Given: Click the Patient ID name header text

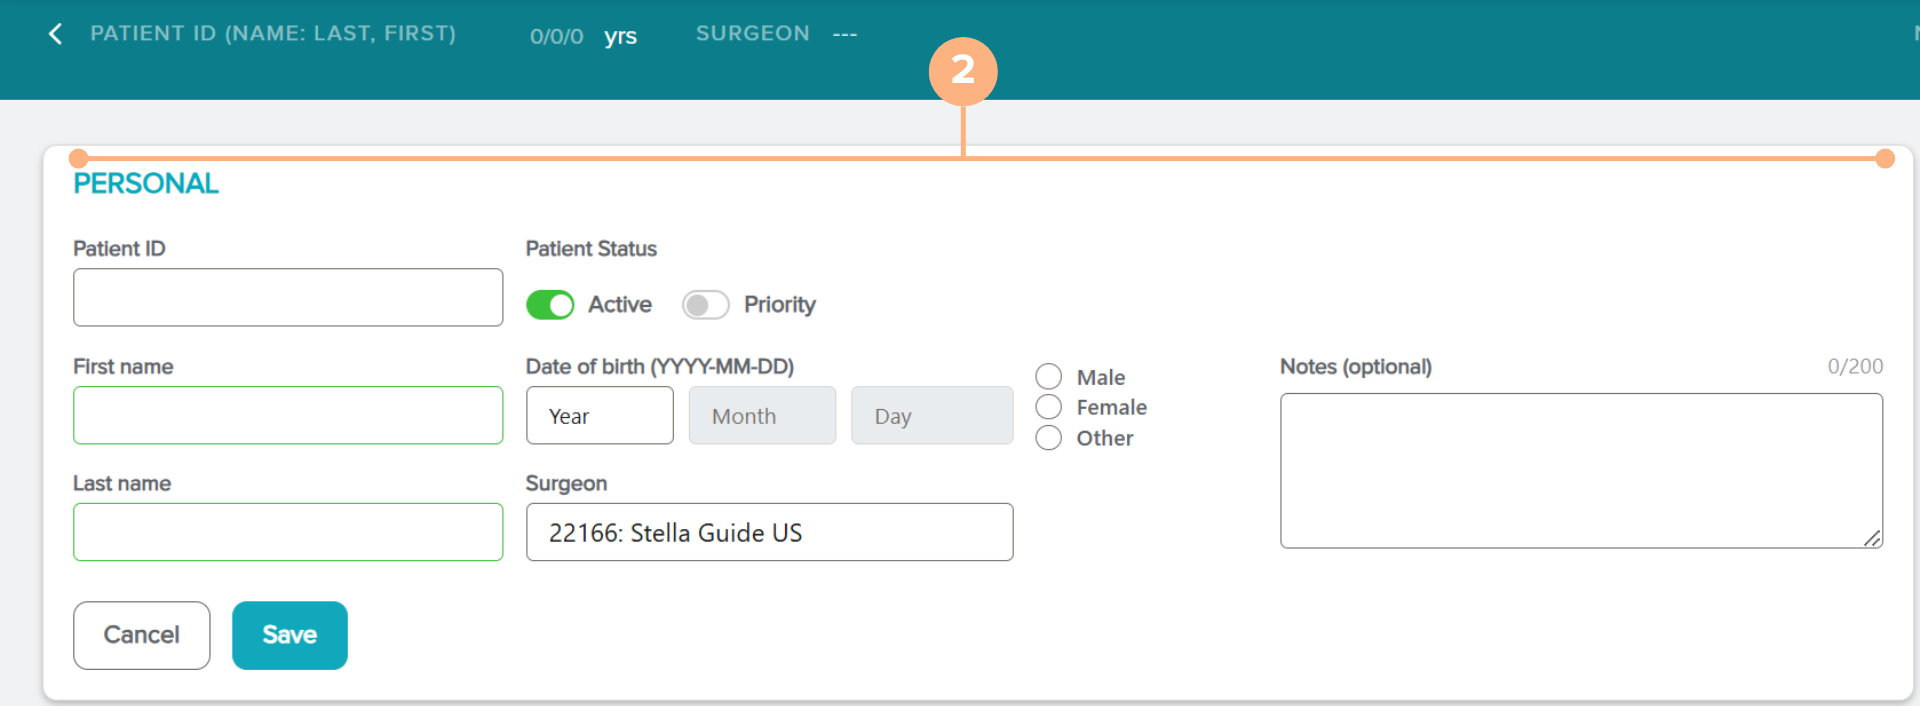Looking at the screenshot, I should point(273,34).
